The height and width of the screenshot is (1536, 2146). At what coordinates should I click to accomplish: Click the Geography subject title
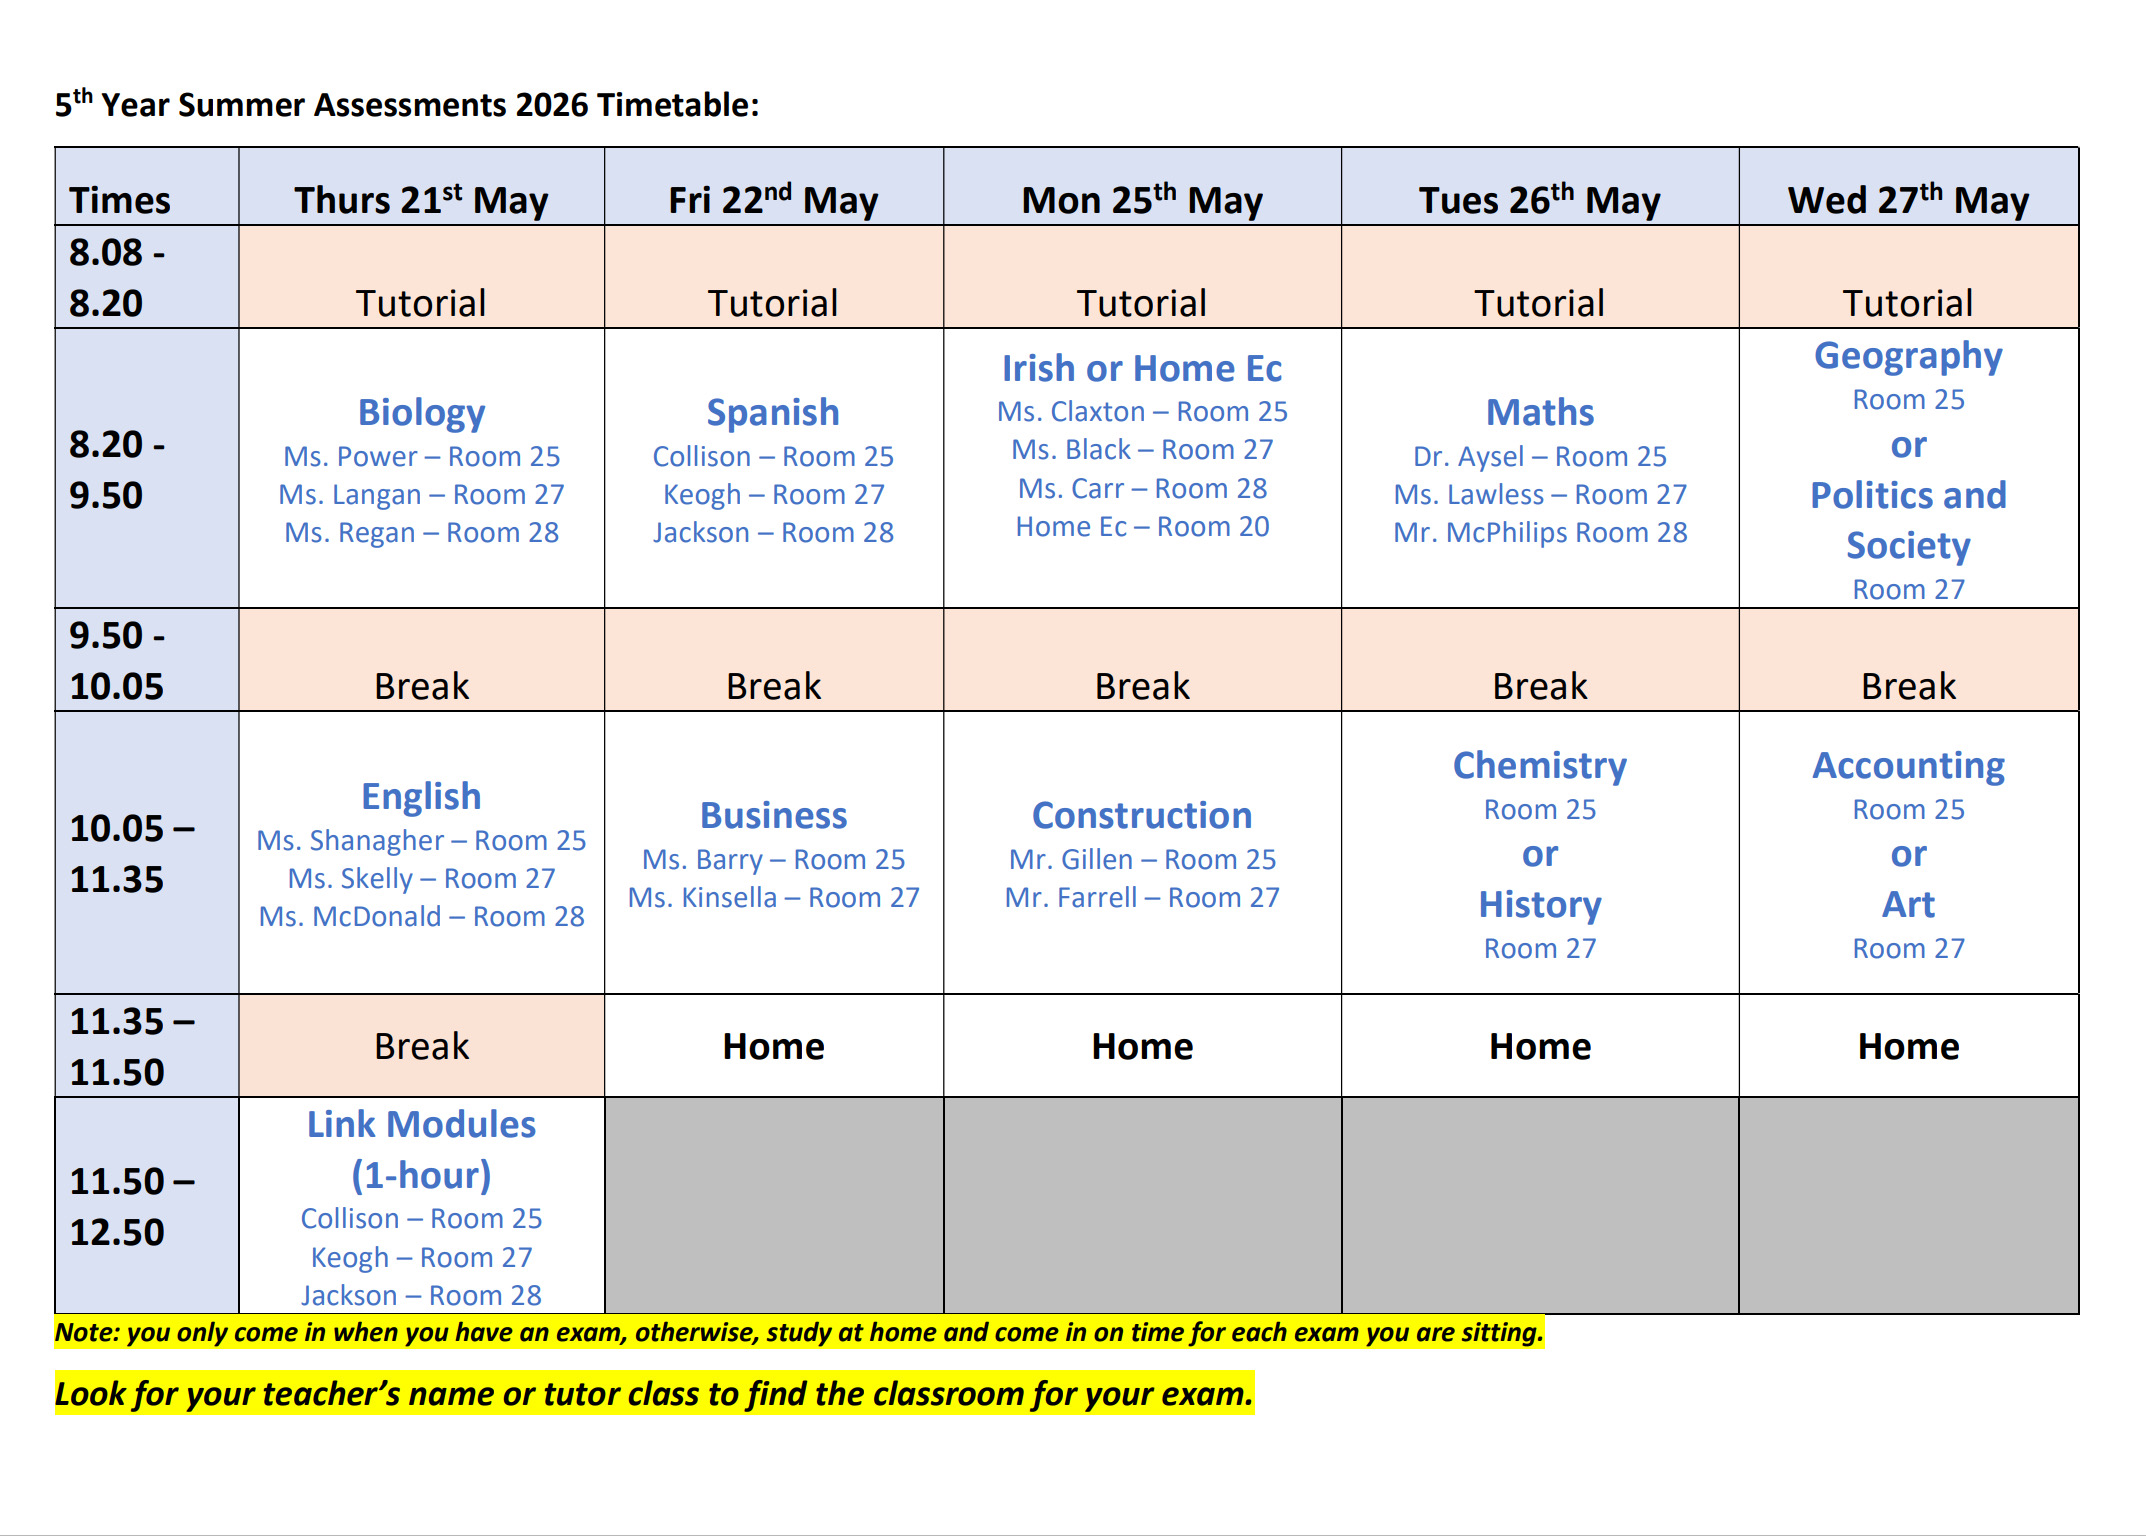point(1908,356)
